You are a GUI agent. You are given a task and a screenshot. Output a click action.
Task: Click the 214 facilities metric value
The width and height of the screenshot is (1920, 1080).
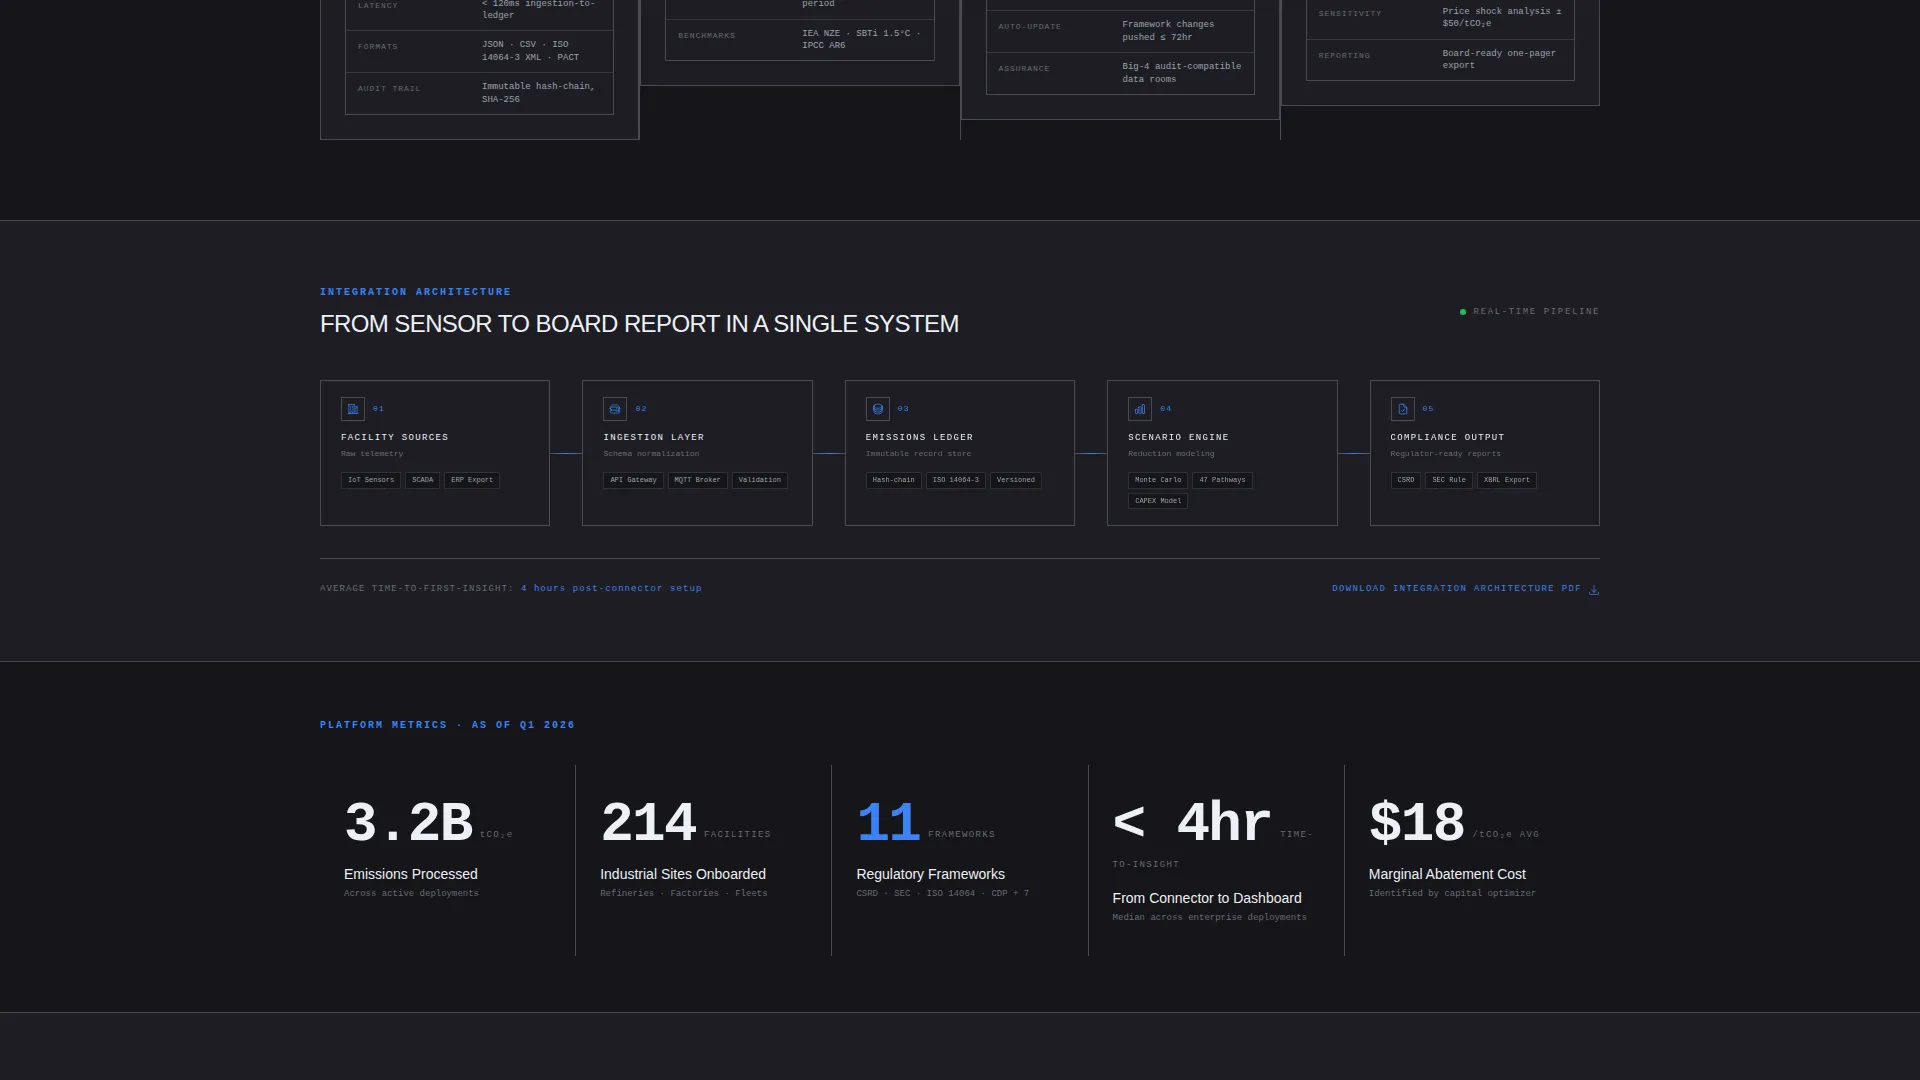(x=648, y=823)
